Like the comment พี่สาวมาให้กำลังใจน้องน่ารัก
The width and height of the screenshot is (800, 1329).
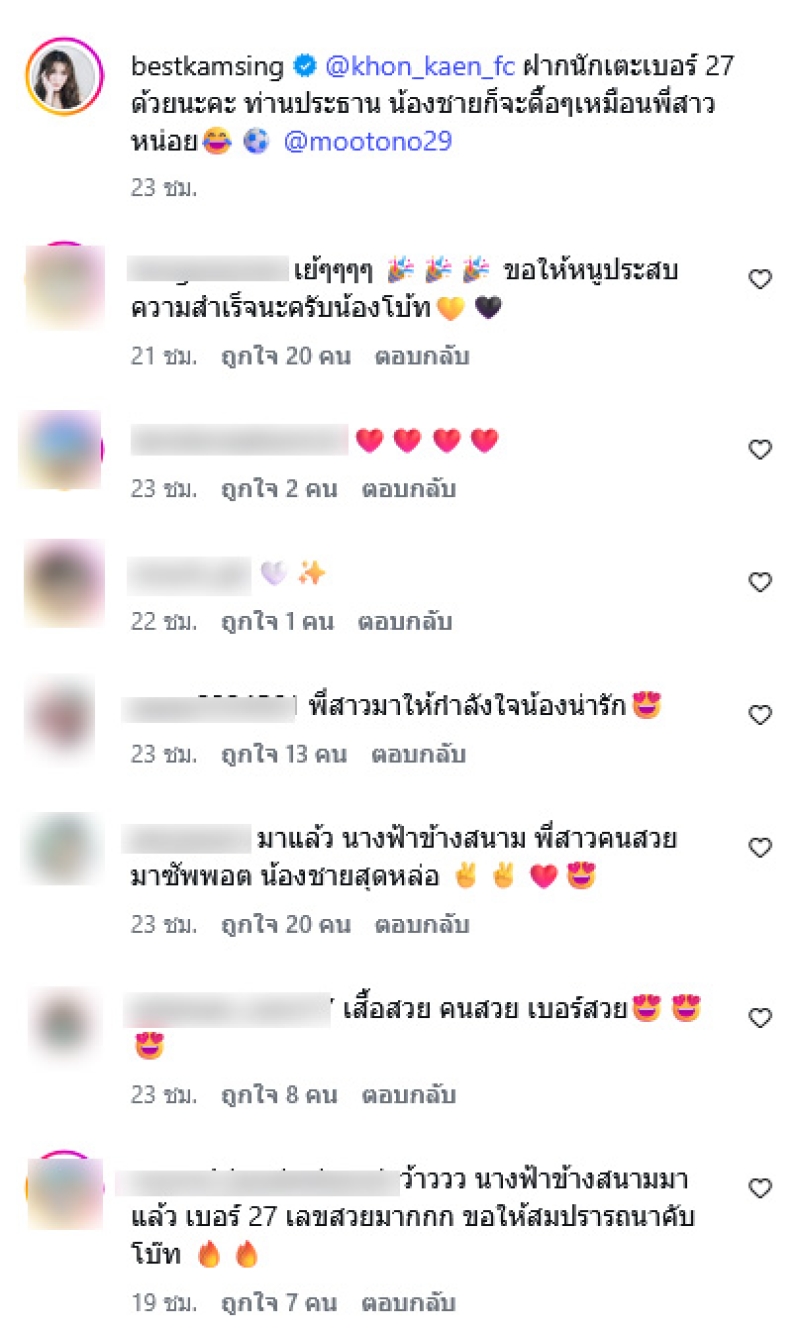(x=761, y=715)
